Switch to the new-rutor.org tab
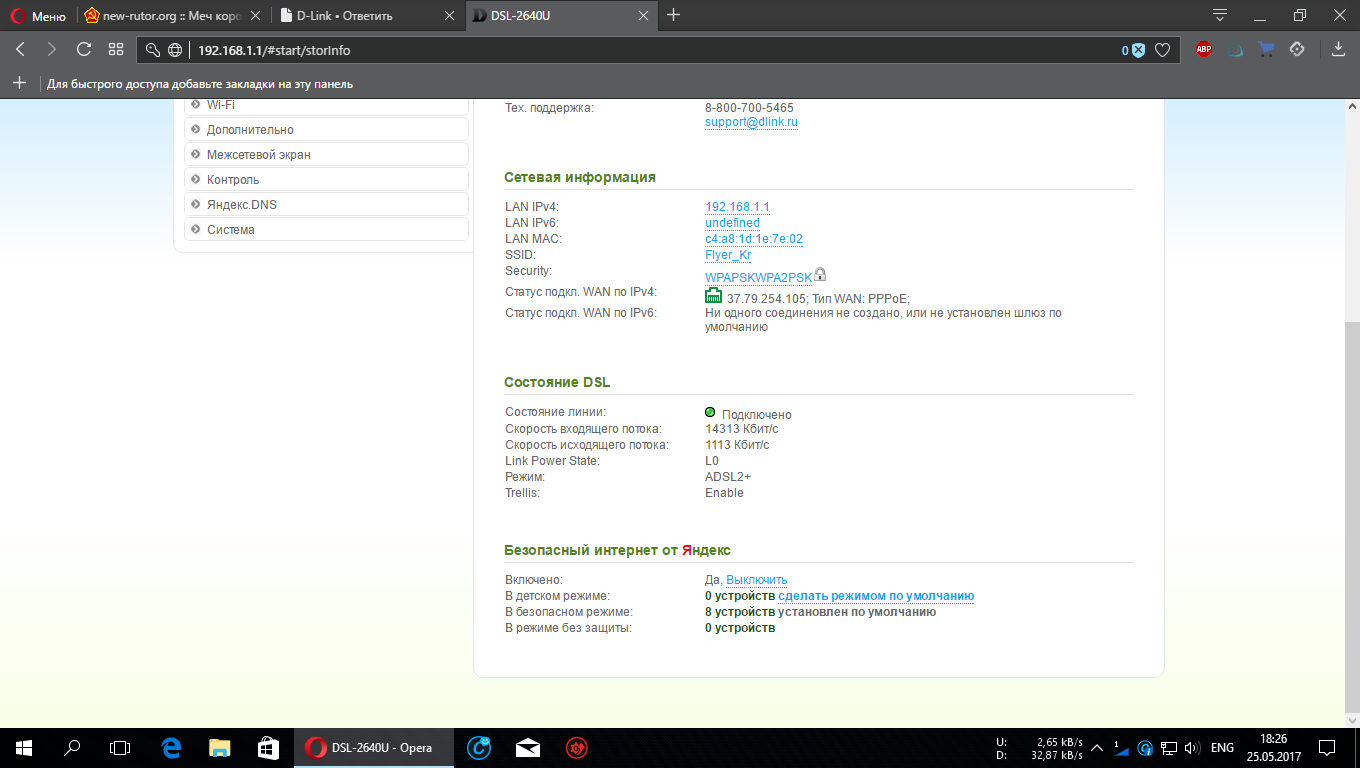Image resolution: width=1360 pixels, height=768 pixels. (x=172, y=16)
